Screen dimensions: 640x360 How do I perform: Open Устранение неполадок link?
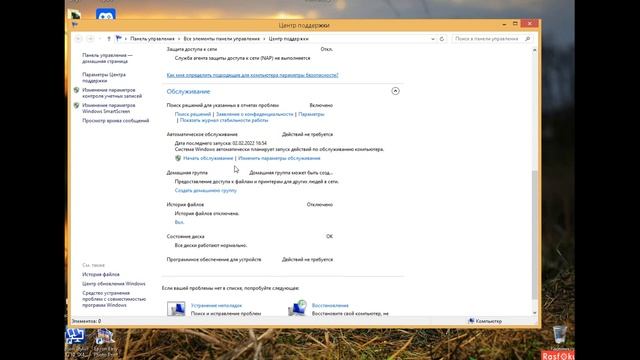(216, 305)
